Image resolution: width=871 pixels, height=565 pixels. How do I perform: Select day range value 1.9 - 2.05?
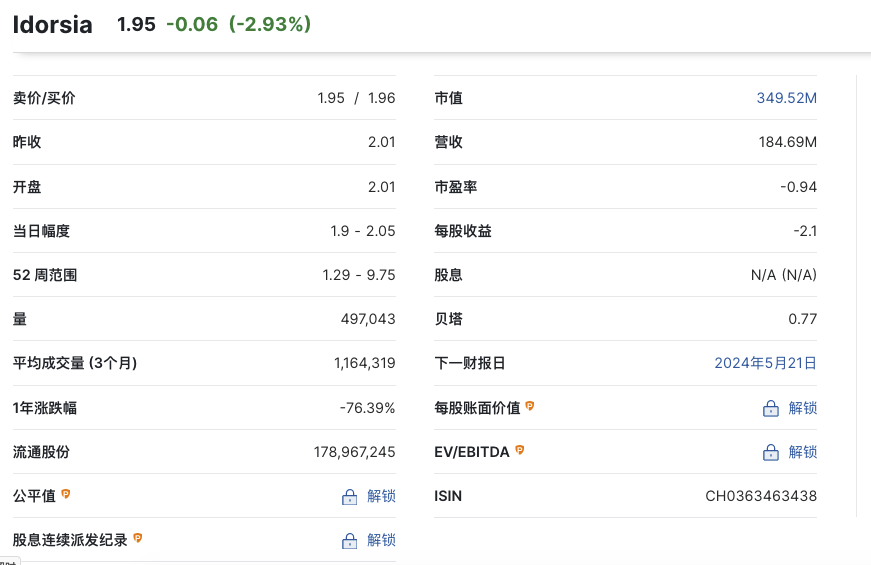[363, 231]
